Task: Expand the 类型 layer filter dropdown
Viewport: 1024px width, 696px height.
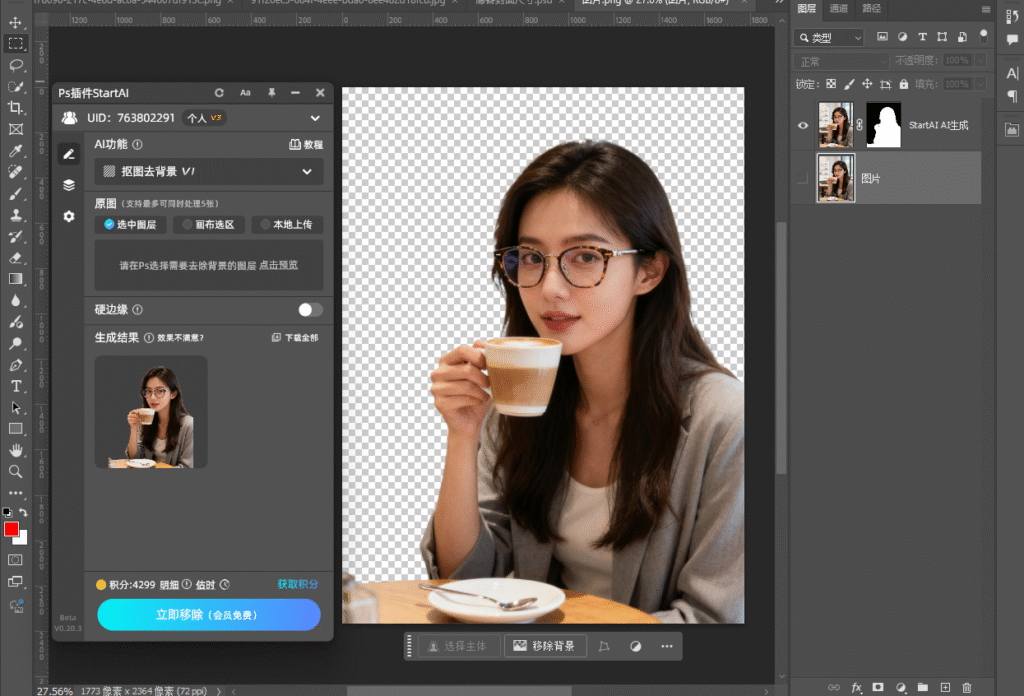Action: [857, 37]
